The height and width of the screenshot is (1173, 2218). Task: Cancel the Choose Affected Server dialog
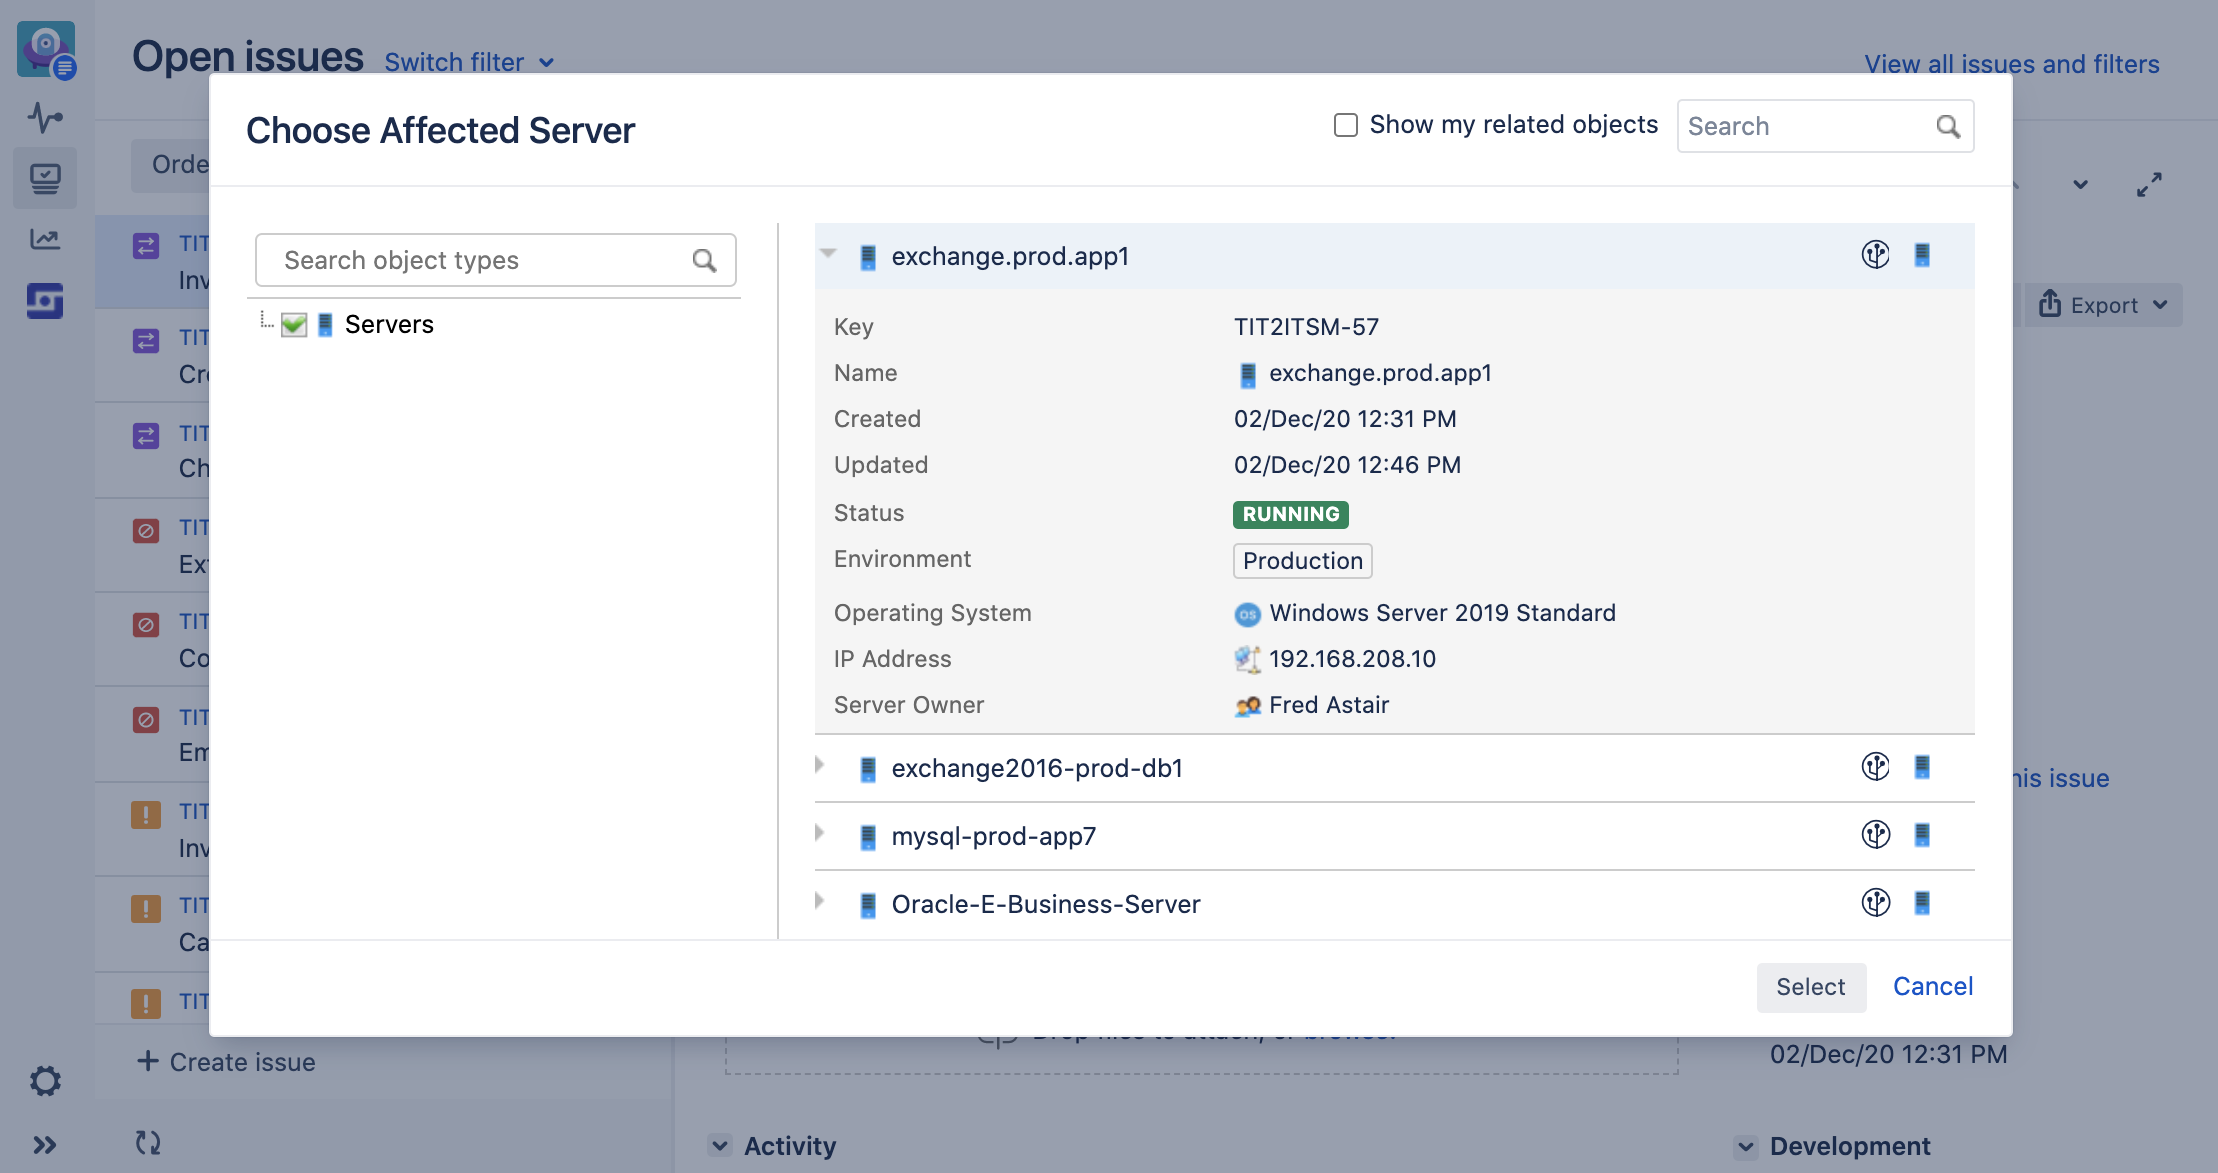click(x=1932, y=987)
